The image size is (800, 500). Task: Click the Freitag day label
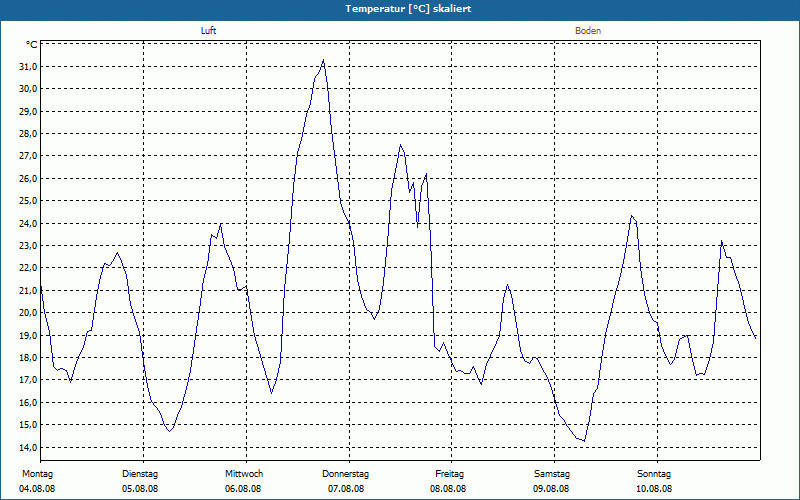point(449,474)
